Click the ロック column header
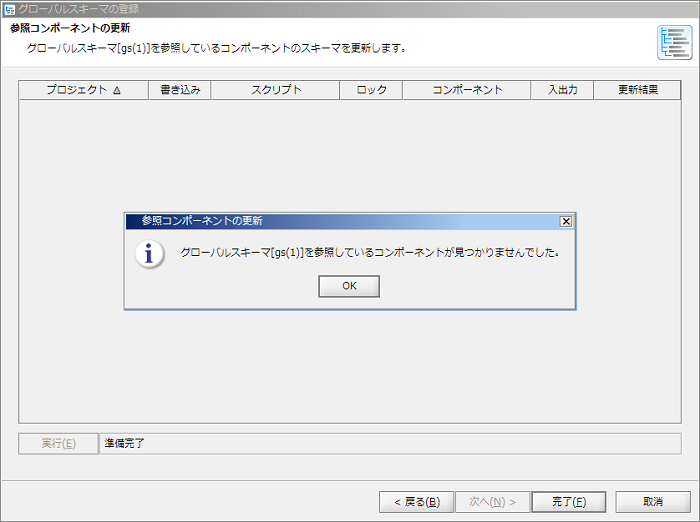 coord(371,90)
